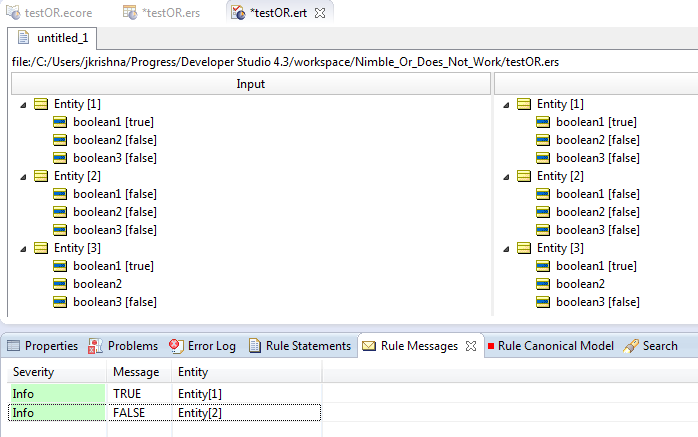
Task: Select boolean2 [false] under Input Entity [2]
Action: point(115,212)
